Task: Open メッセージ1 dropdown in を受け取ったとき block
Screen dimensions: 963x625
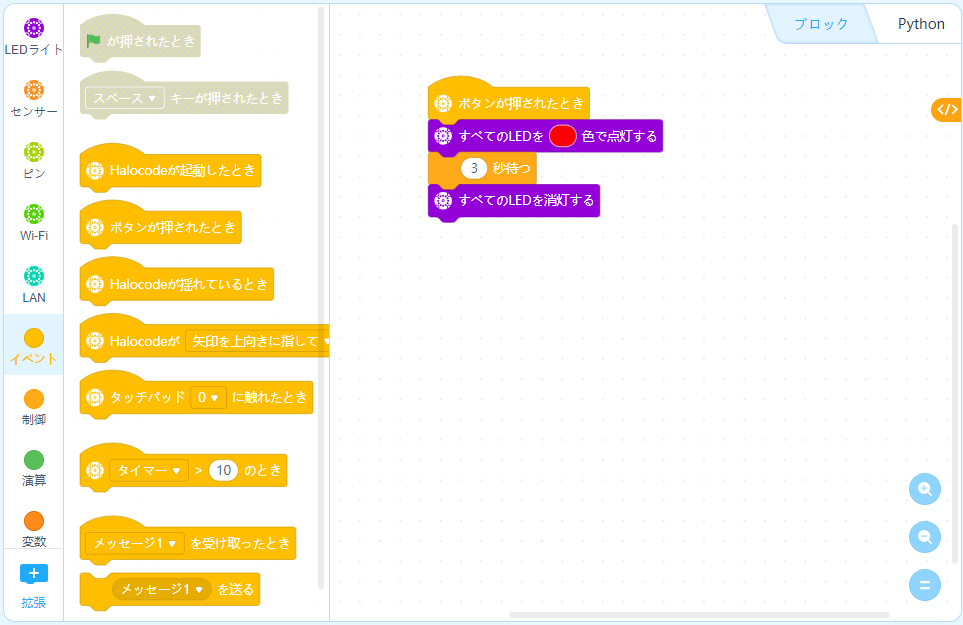Action: click(x=135, y=543)
